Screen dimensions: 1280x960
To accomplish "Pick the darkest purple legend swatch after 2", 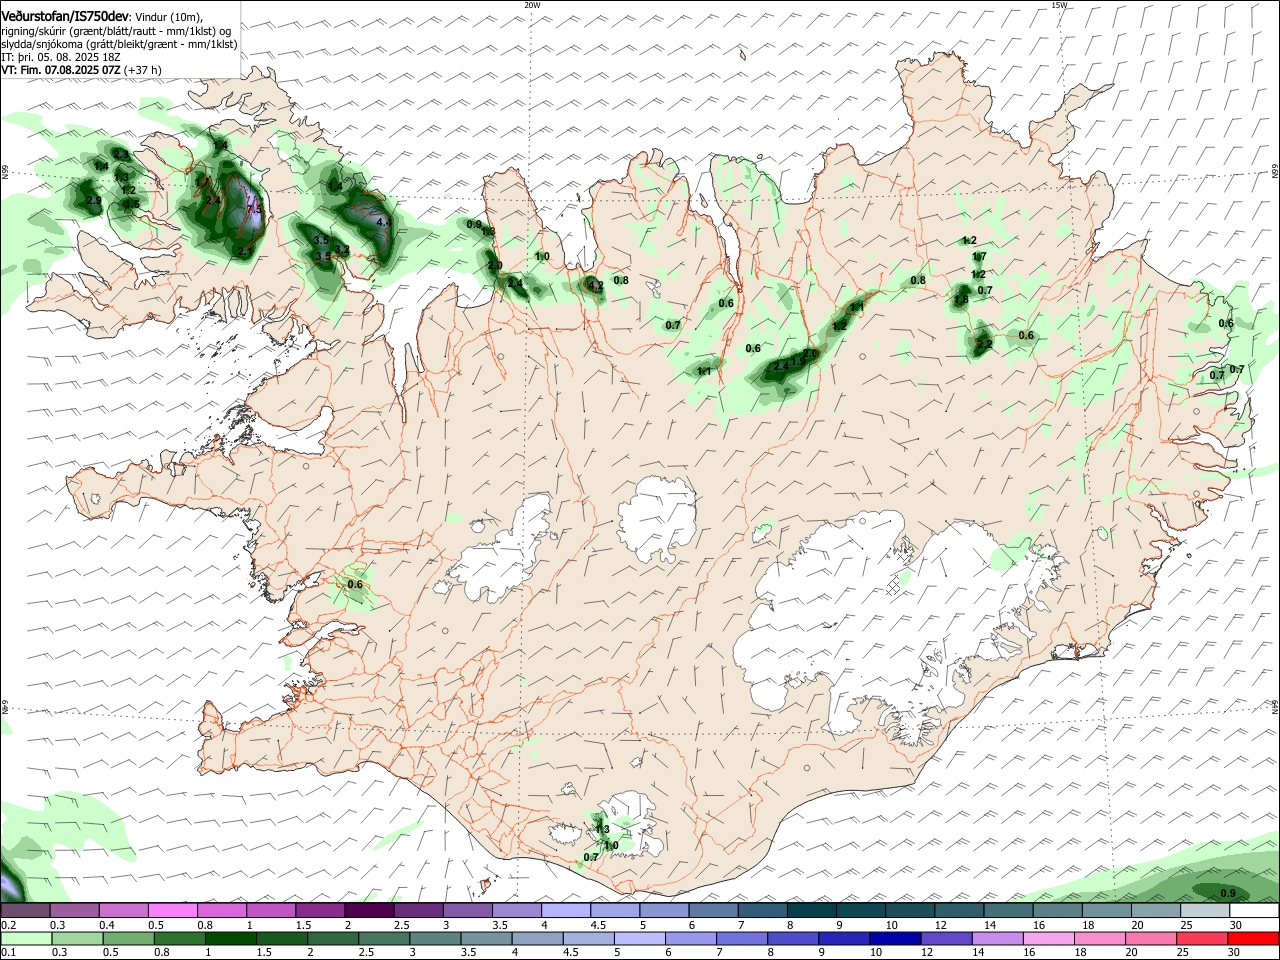I will point(368,911).
